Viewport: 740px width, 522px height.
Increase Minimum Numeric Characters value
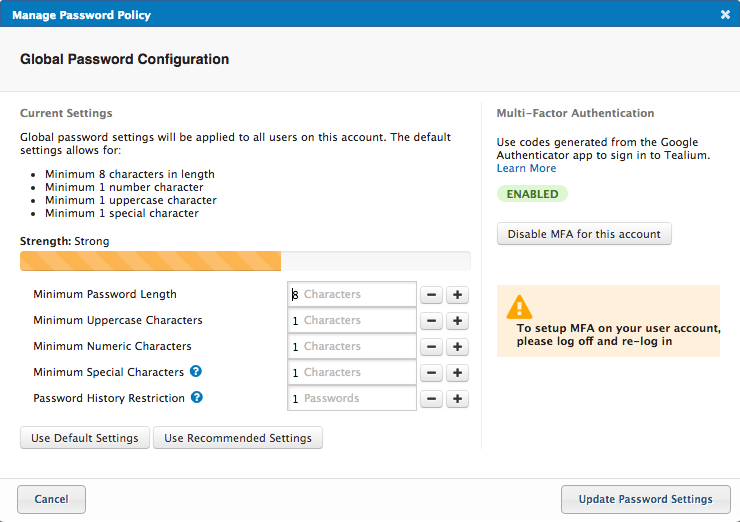457,347
